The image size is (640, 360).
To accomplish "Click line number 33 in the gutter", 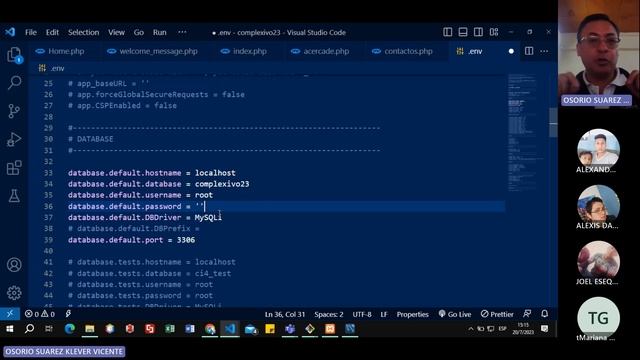I will (x=48, y=173).
